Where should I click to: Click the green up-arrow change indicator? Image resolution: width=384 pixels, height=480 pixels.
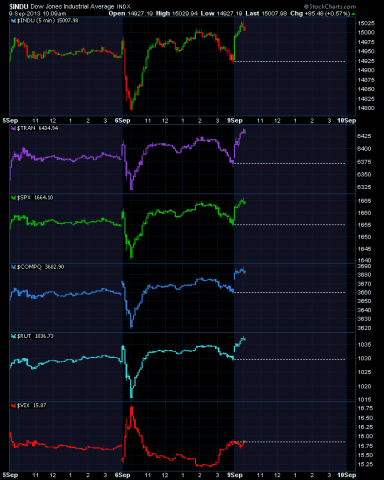(353, 14)
